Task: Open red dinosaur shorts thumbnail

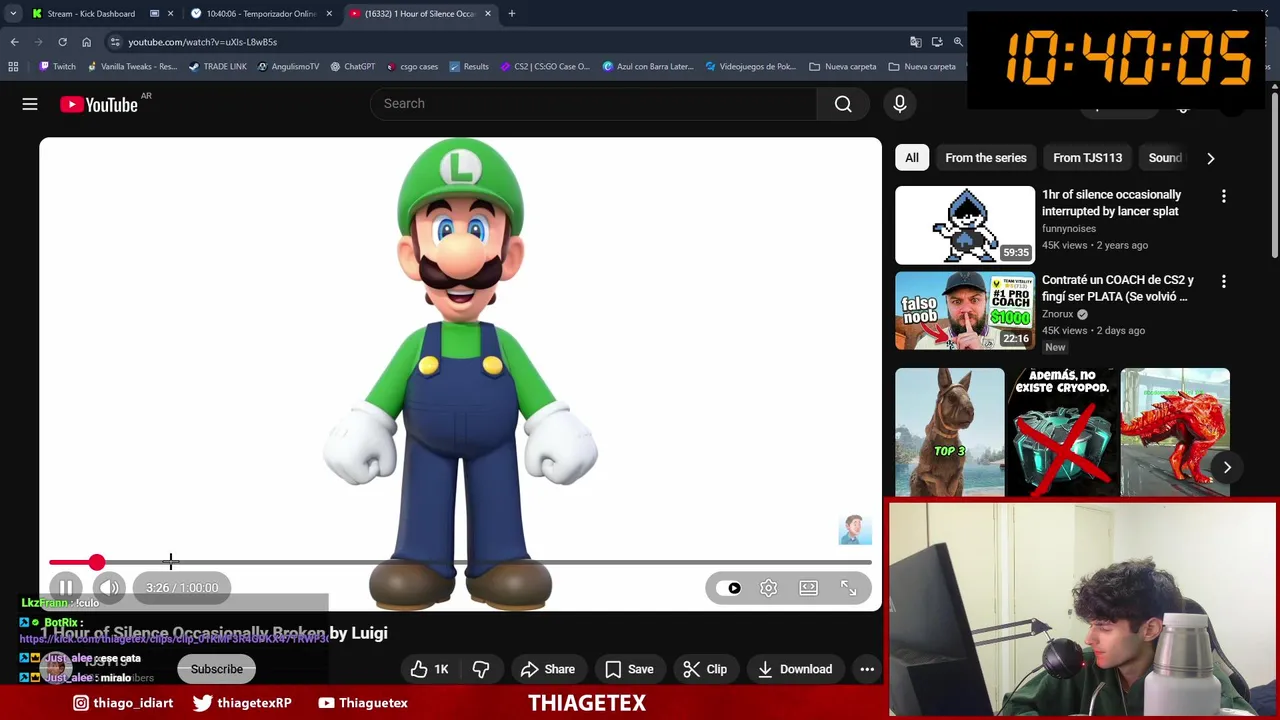Action: (x=1175, y=432)
